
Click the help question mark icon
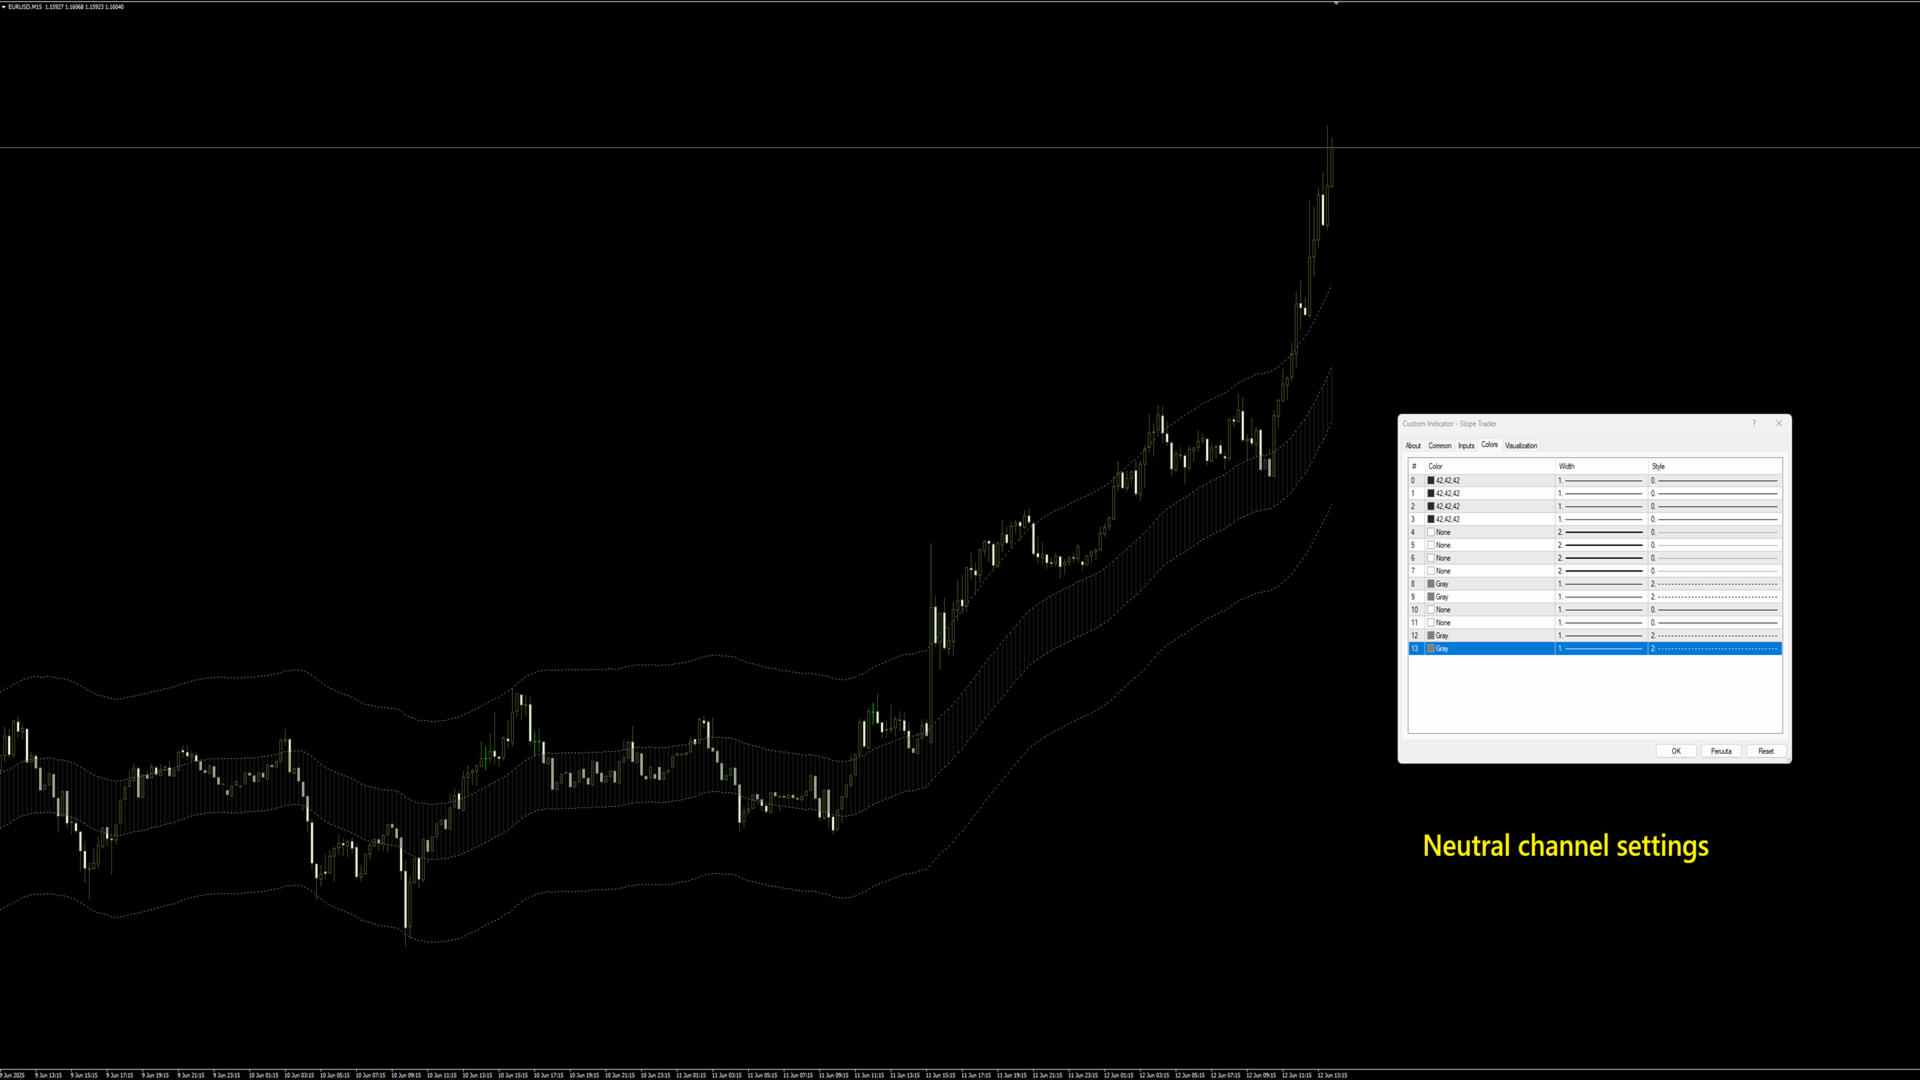tap(1753, 423)
